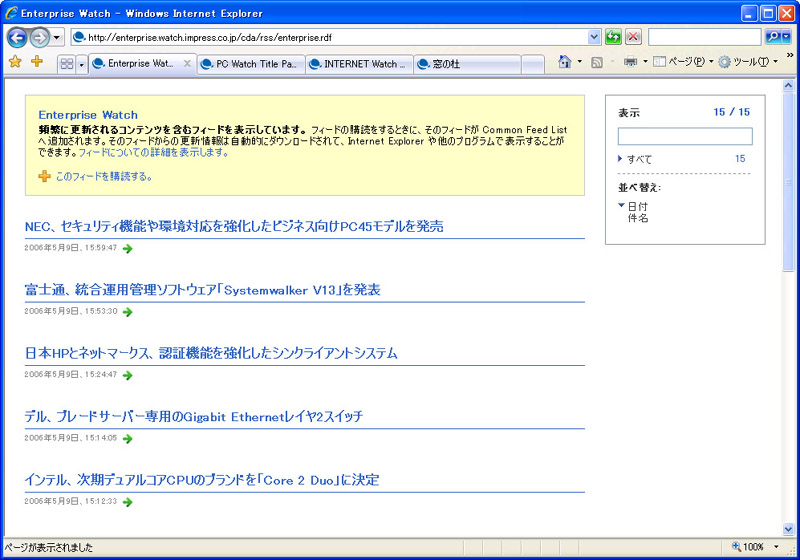Run search with the magnifier button
The width and height of the screenshot is (800, 560).
[773, 37]
